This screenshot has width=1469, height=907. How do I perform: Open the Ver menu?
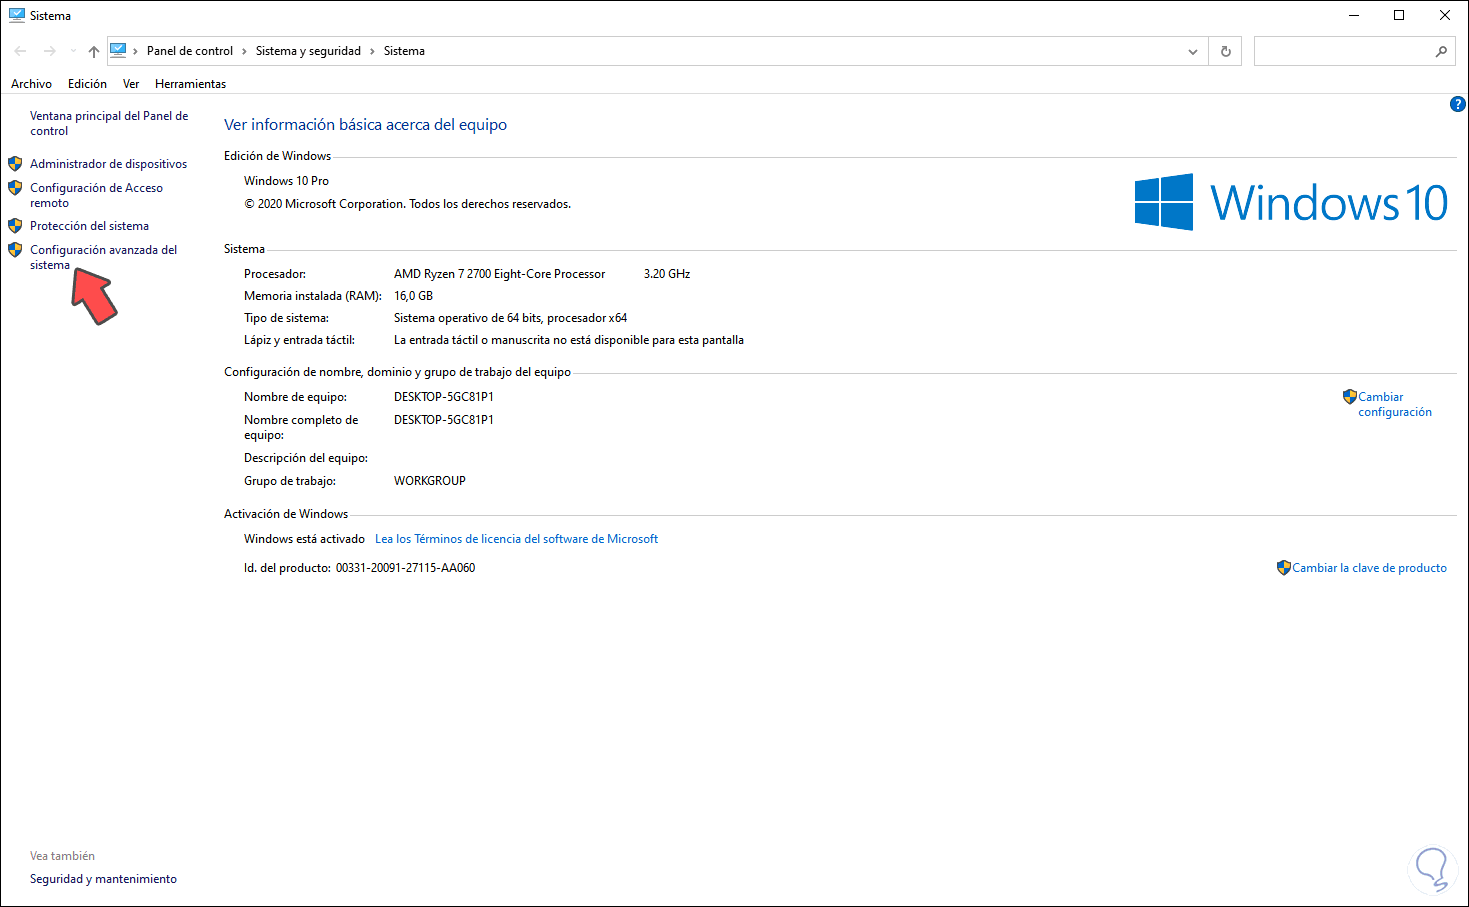point(131,84)
